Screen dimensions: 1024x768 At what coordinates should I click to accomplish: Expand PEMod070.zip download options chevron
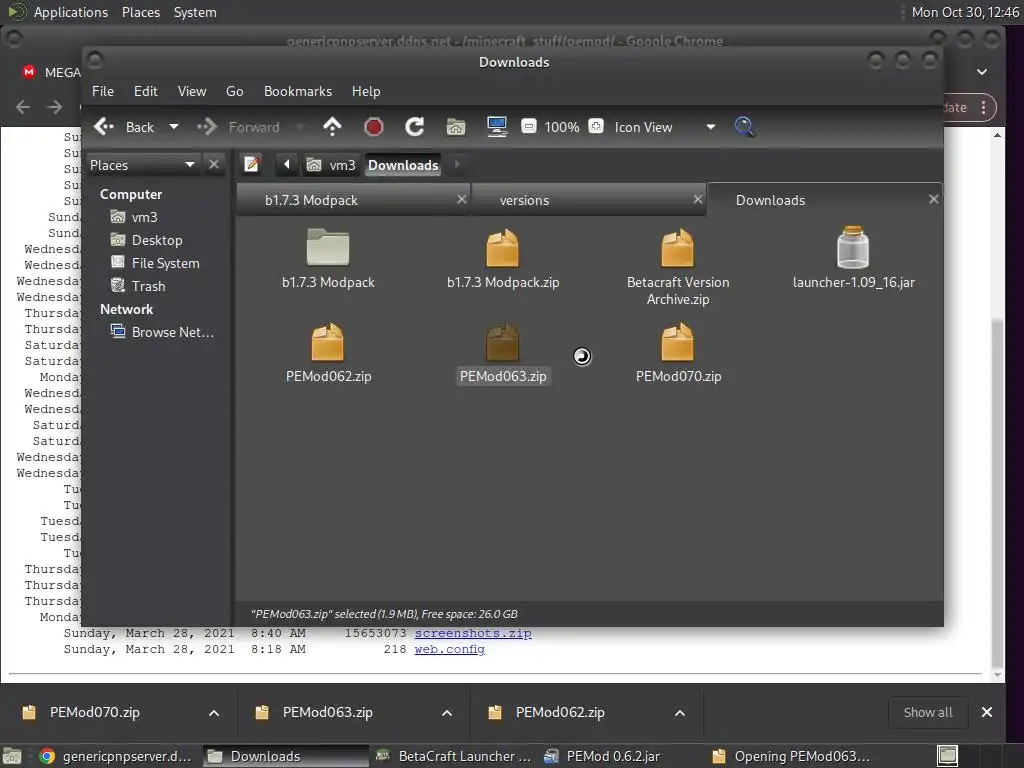pyautogui.click(x=214, y=712)
